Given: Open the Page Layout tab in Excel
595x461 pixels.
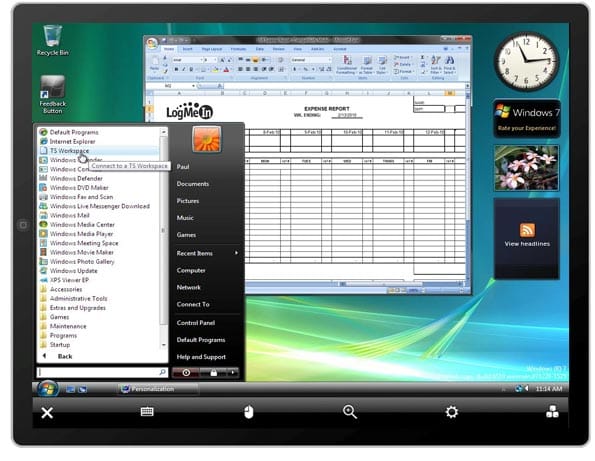Looking at the screenshot, I should (212, 49).
